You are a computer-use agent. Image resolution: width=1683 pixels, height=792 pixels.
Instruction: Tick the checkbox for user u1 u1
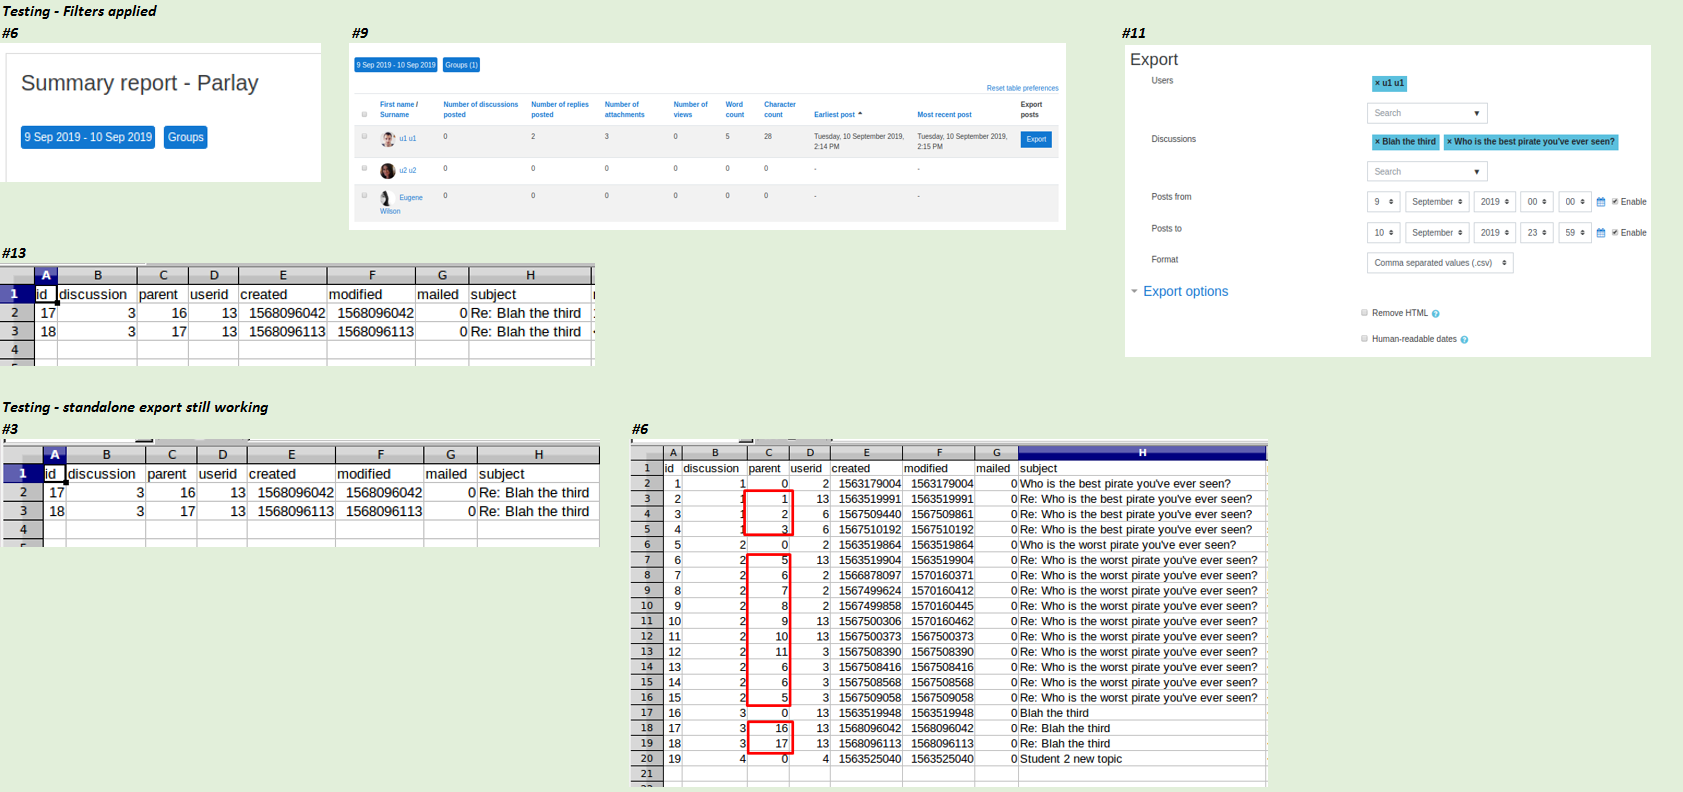(364, 136)
